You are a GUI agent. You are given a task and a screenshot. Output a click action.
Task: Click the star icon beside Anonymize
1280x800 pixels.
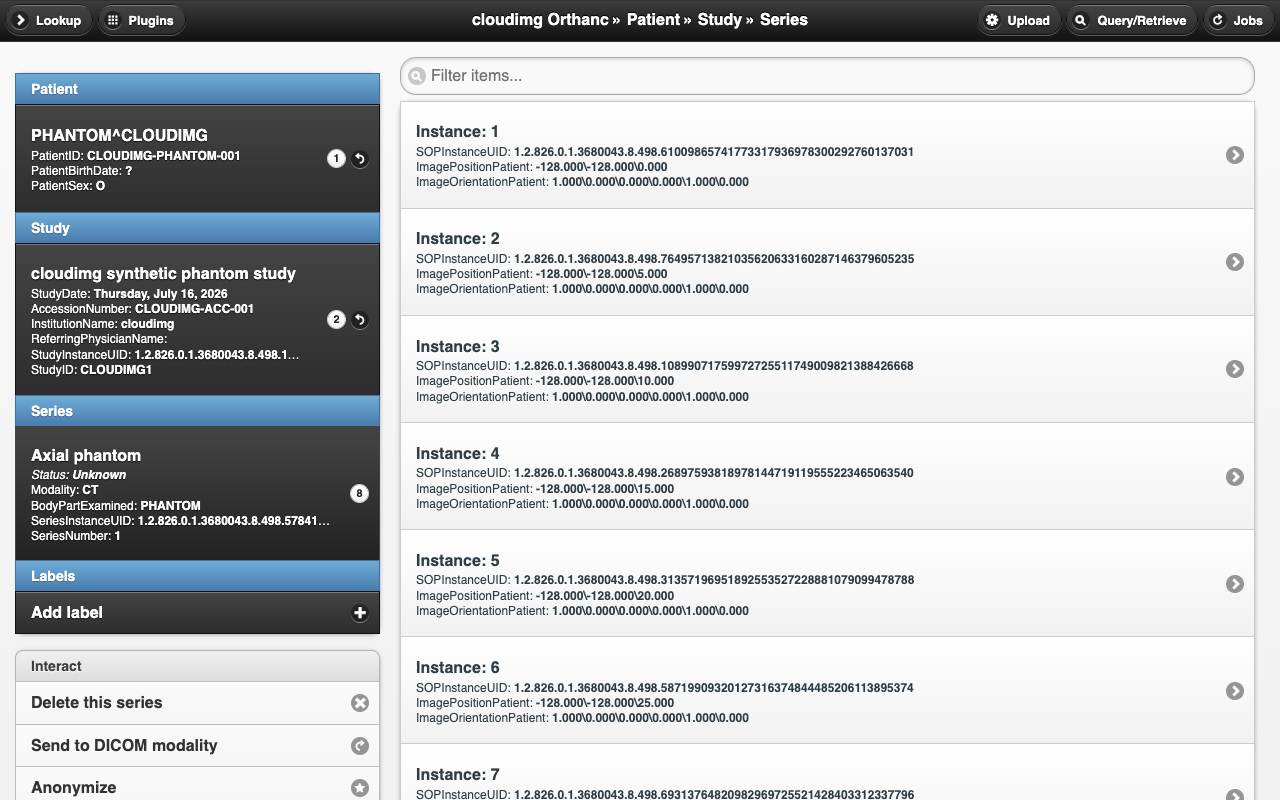point(360,788)
